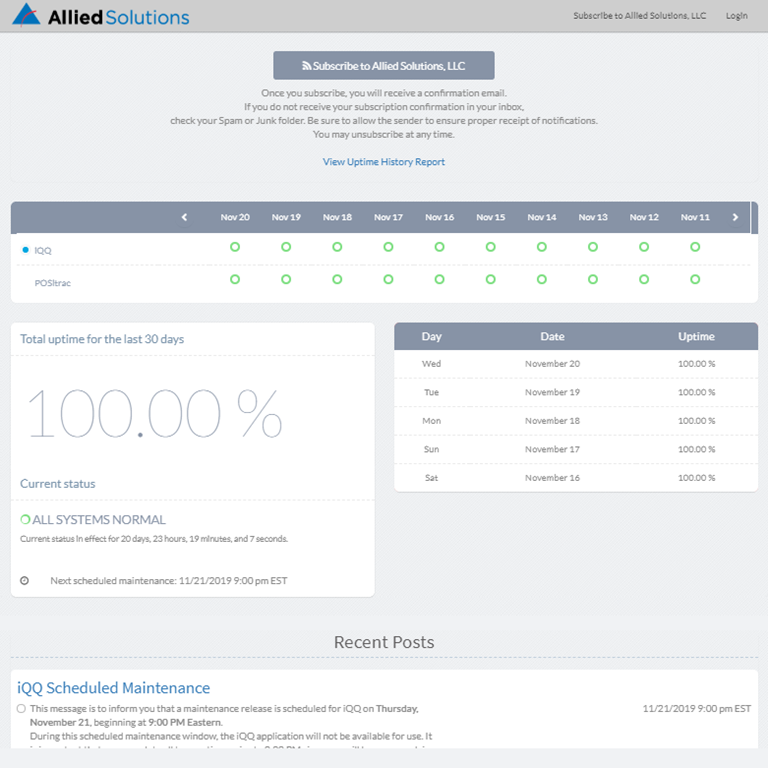Go to previous dates with left chevron
Image resolution: width=768 pixels, height=768 pixels.
click(x=184, y=217)
